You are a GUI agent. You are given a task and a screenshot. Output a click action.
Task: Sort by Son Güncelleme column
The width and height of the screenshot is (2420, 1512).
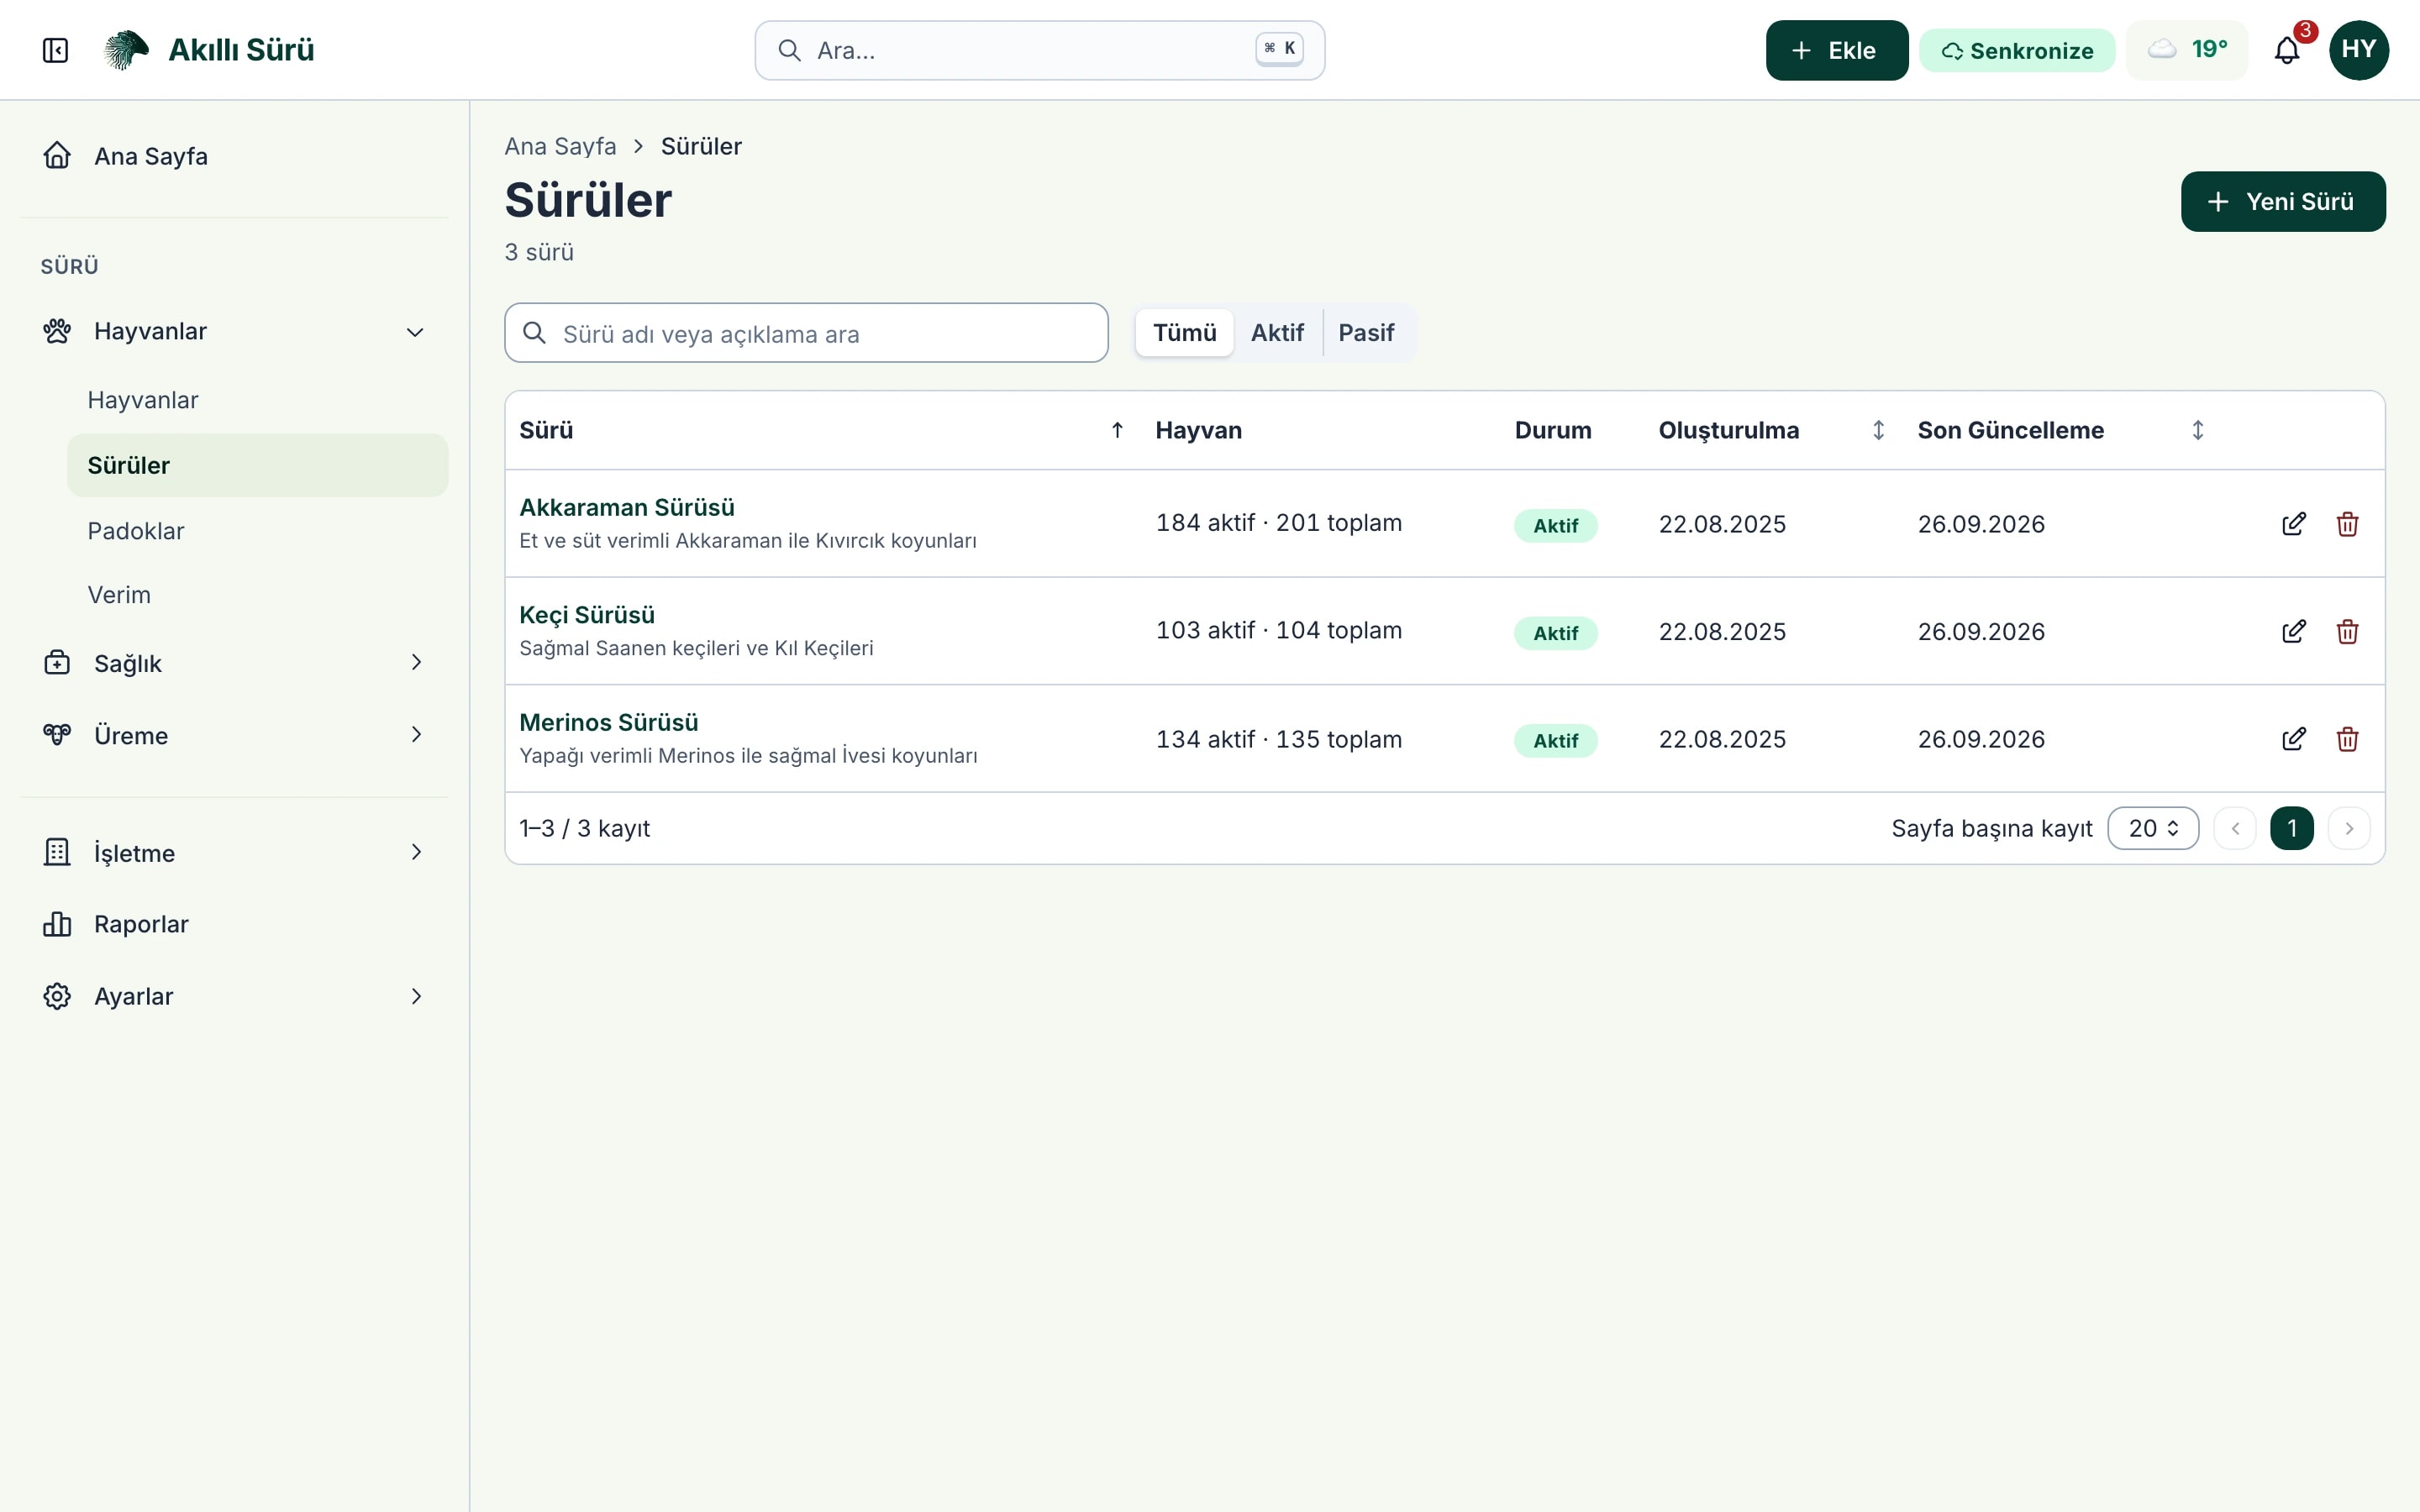click(2197, 430)
